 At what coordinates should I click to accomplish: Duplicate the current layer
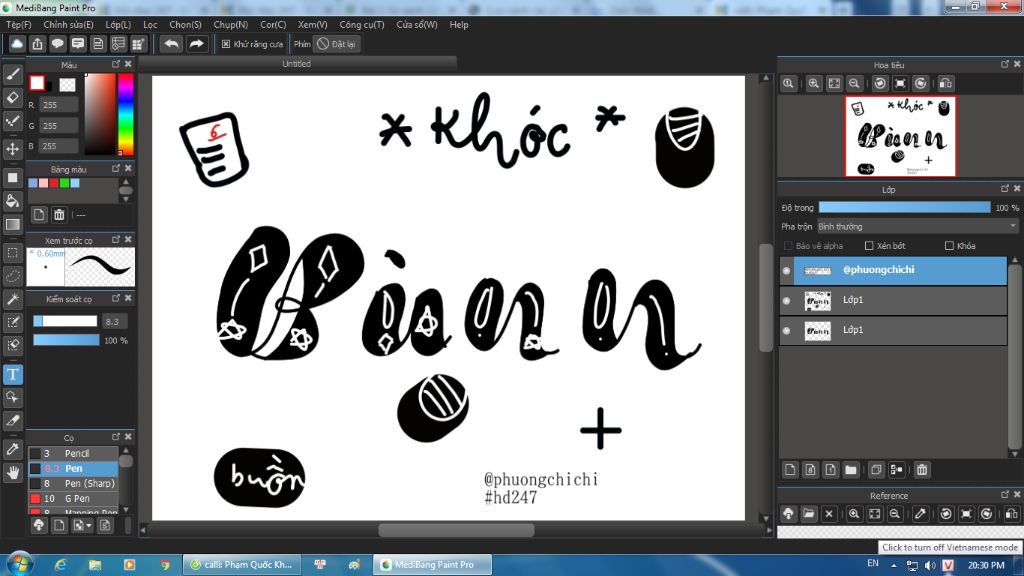876,470
